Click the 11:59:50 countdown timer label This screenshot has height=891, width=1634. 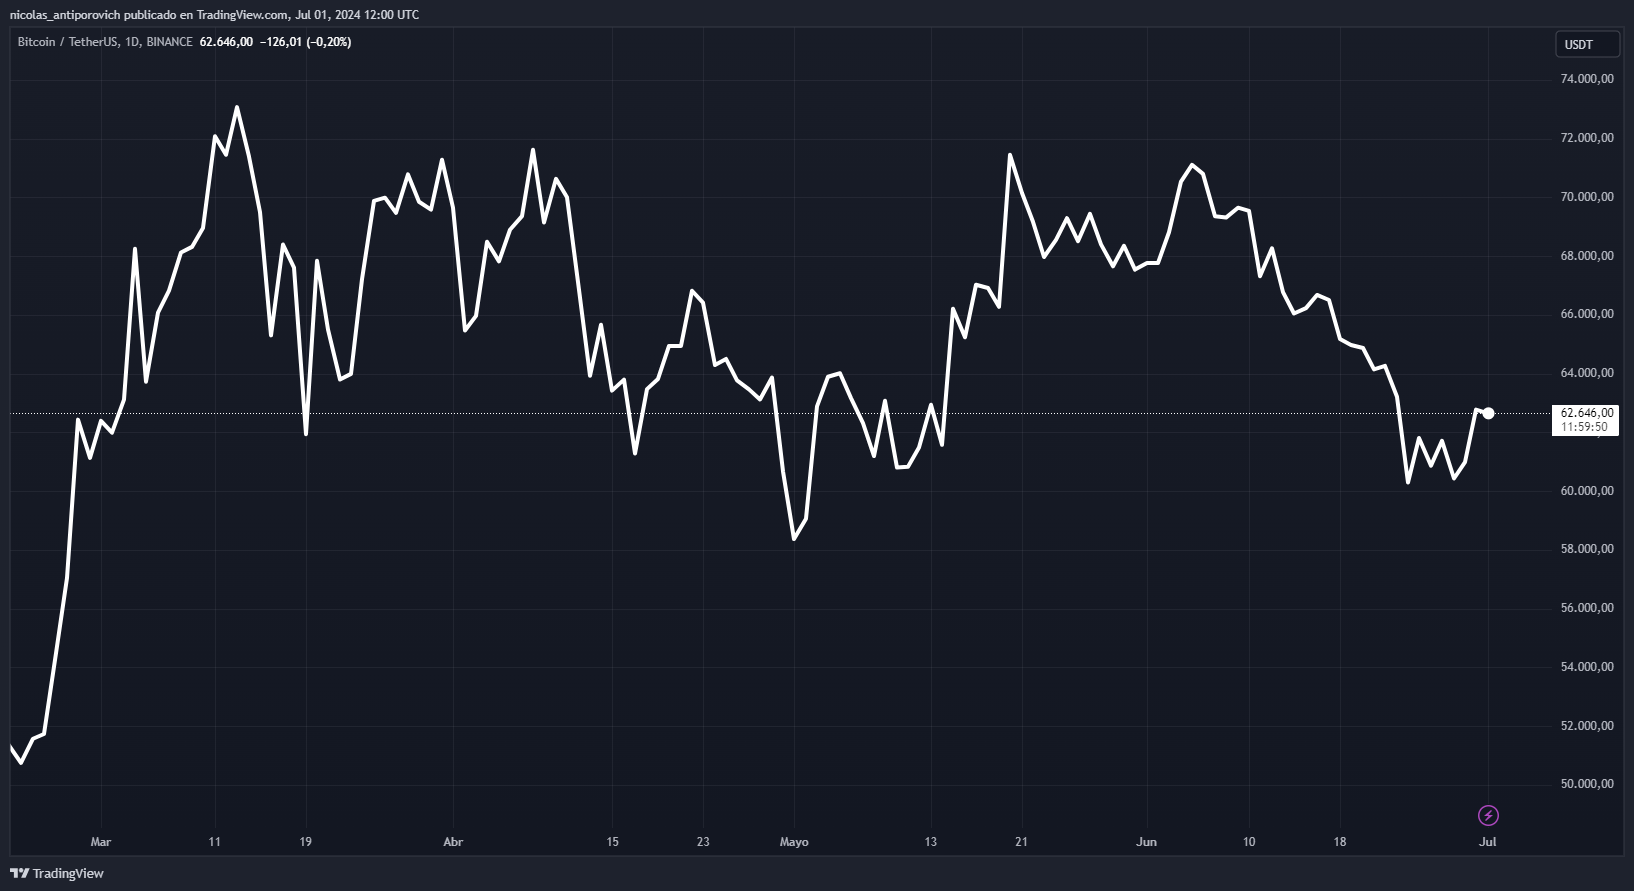coord(1584,427)
